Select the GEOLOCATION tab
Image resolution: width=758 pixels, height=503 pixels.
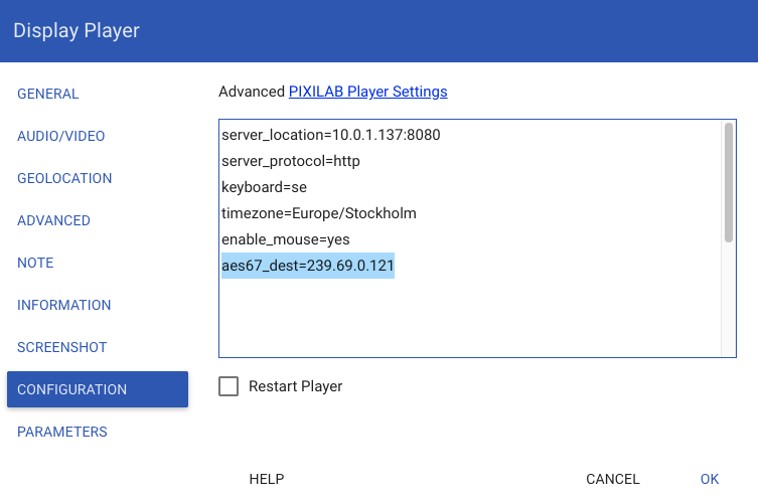click(x=64, y=178)
